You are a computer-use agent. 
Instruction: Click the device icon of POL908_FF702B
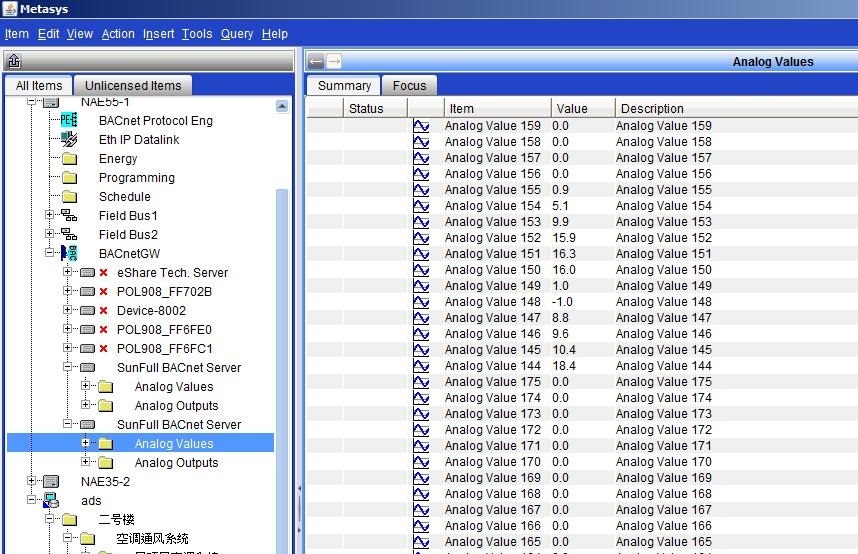coord(88,292)
